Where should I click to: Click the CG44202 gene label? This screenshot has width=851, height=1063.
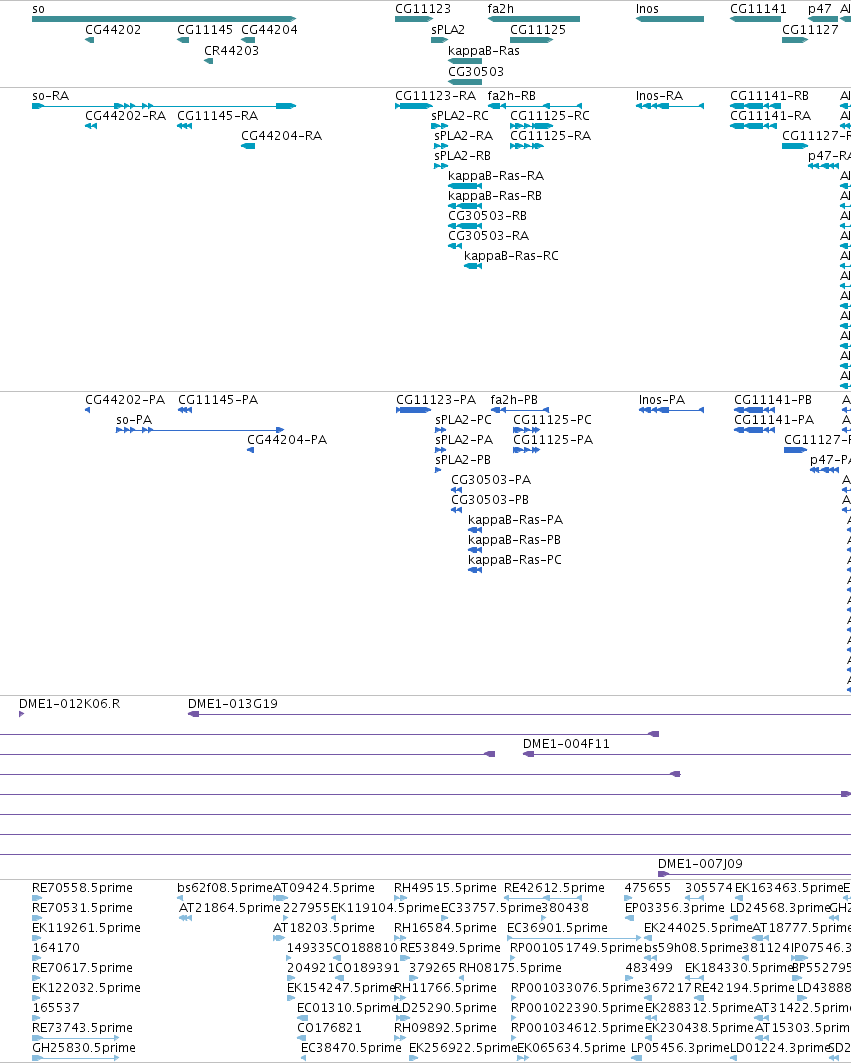coord(113,30)
